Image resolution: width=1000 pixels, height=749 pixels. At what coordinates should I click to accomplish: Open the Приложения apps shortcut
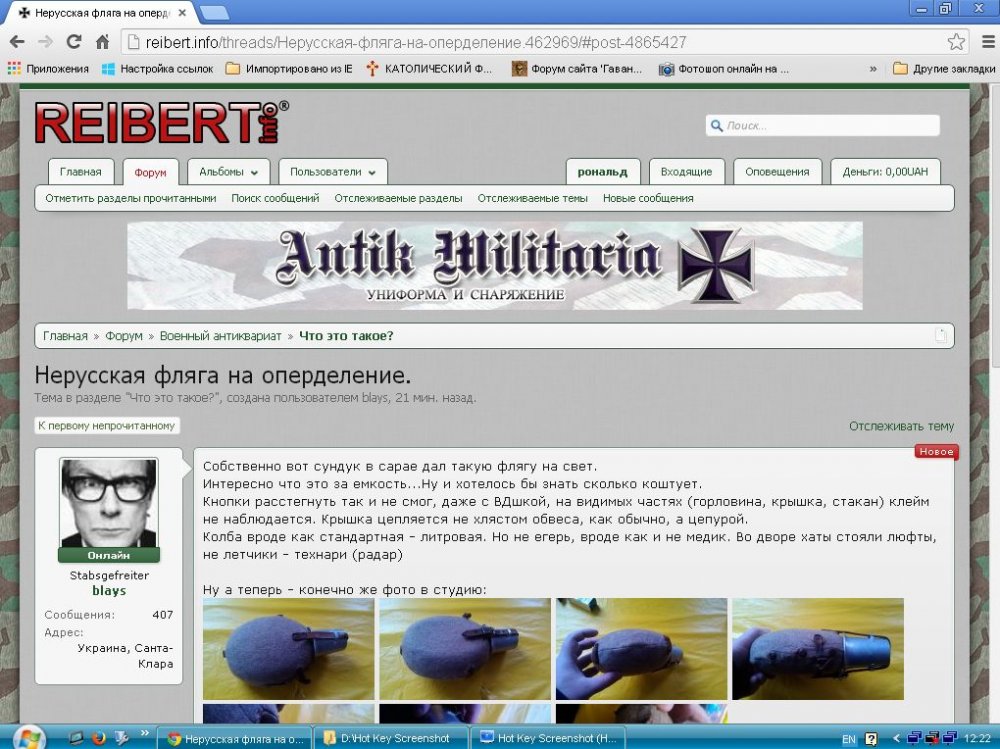click(x=48, y=69)
